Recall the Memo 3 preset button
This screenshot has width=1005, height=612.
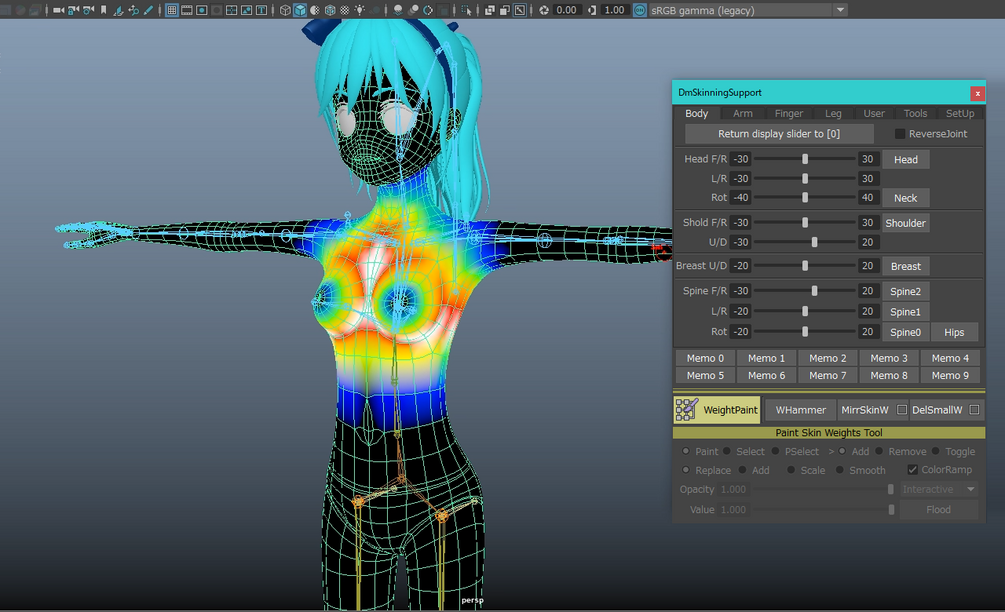point(889,358)
